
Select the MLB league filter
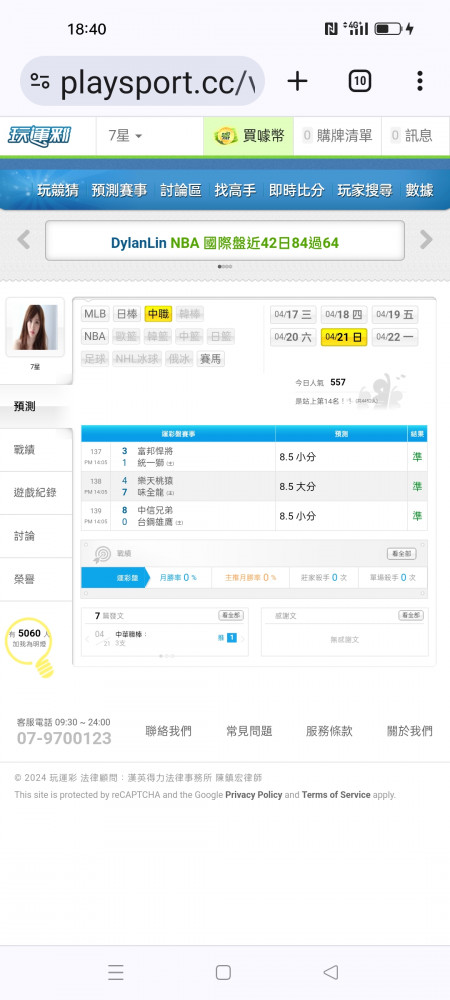[x=96, y=314]
